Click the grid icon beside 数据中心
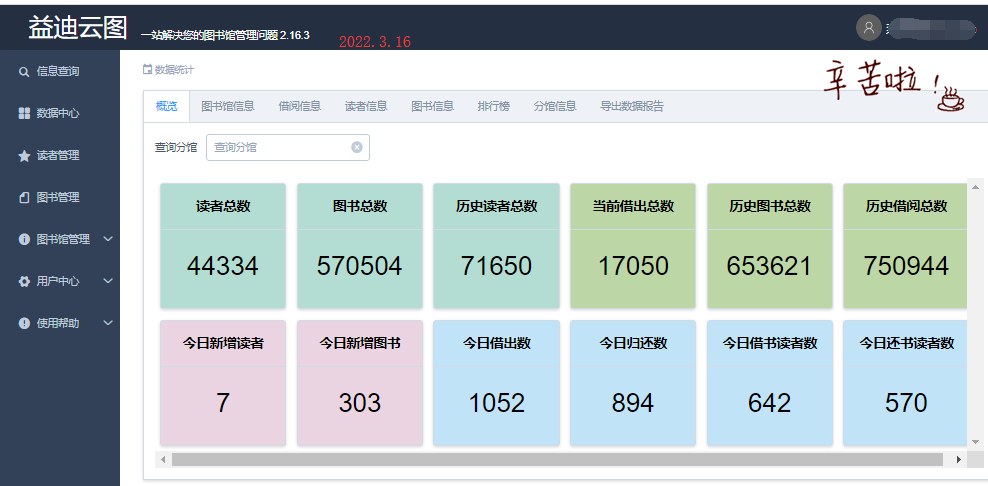The height and width of the screenshot is (486, 988). pyautogui.click(x=24, y=114)
